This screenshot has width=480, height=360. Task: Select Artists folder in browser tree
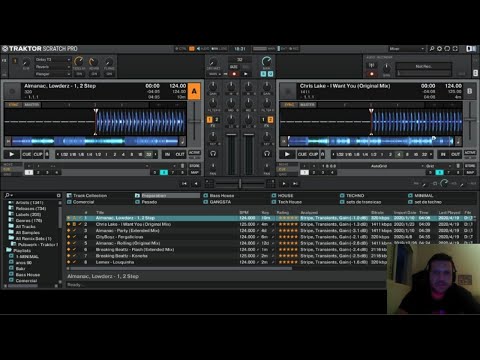pyautogui.click(x=29, y=203)
